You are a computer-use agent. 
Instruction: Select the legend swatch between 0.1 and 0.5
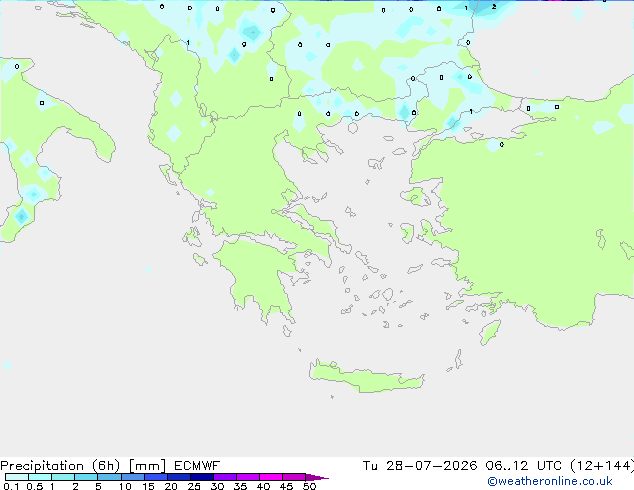(17, 477)
